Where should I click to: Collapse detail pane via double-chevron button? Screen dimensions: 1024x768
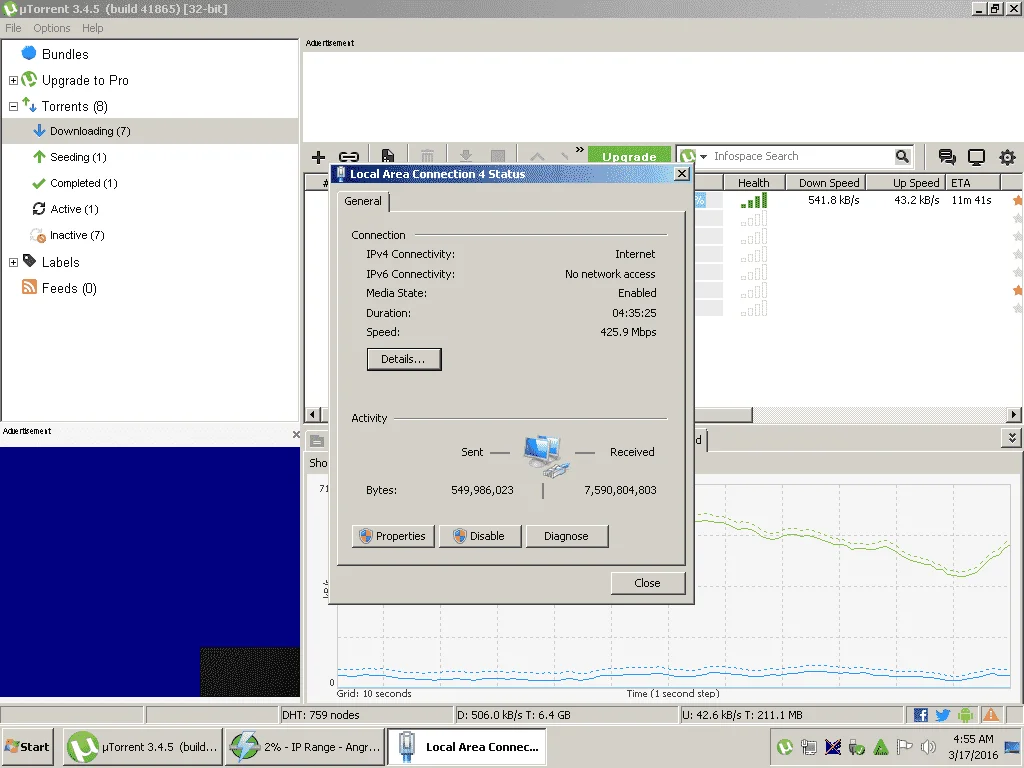coord(1012,438)
